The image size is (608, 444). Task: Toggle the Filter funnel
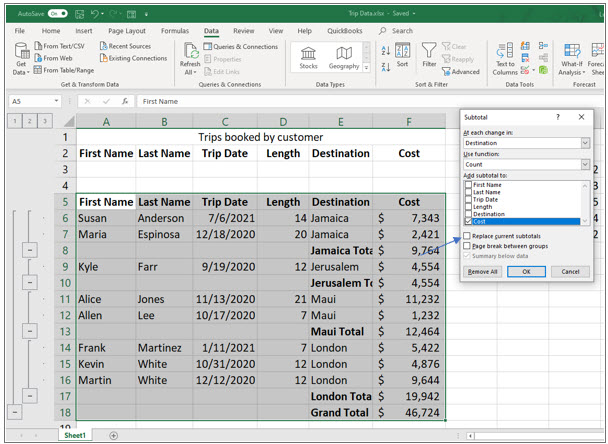click(x=429, y=55)
